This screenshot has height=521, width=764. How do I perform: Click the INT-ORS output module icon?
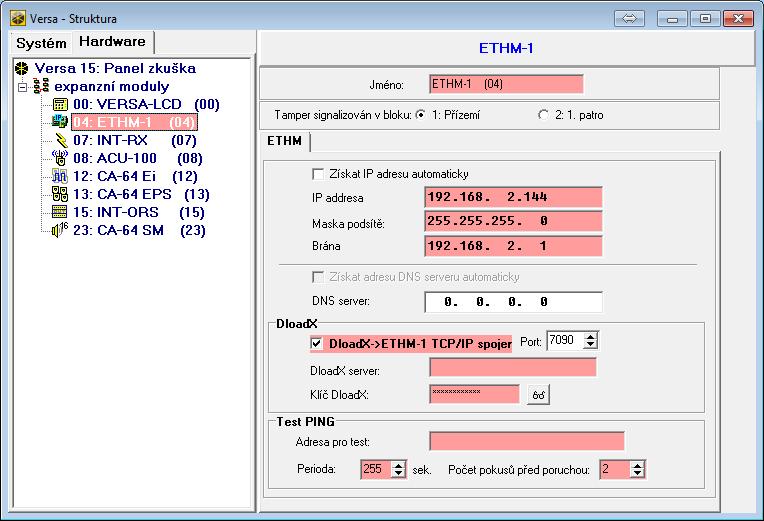click(59, 212)
